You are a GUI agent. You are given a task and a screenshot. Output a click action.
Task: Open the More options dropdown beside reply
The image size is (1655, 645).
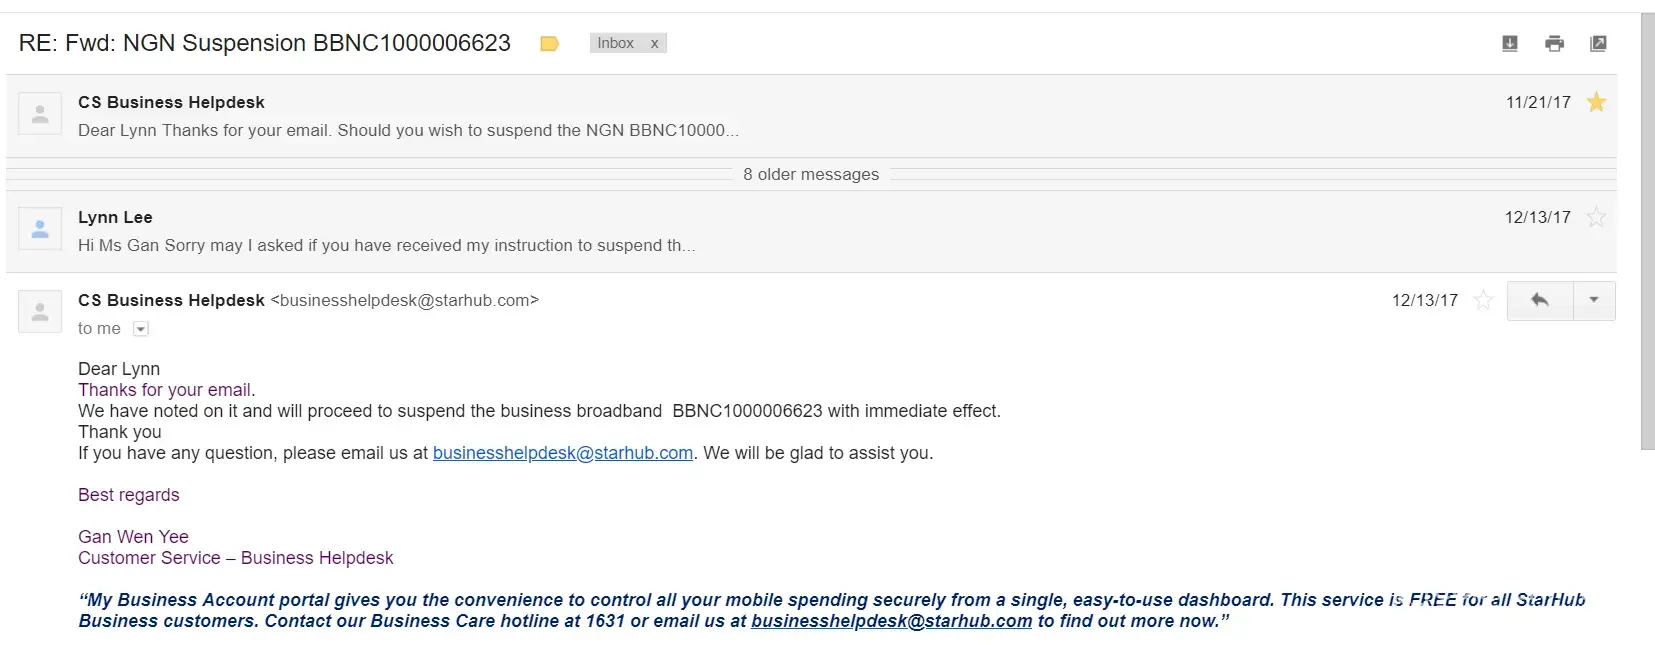pos(1594,300)
